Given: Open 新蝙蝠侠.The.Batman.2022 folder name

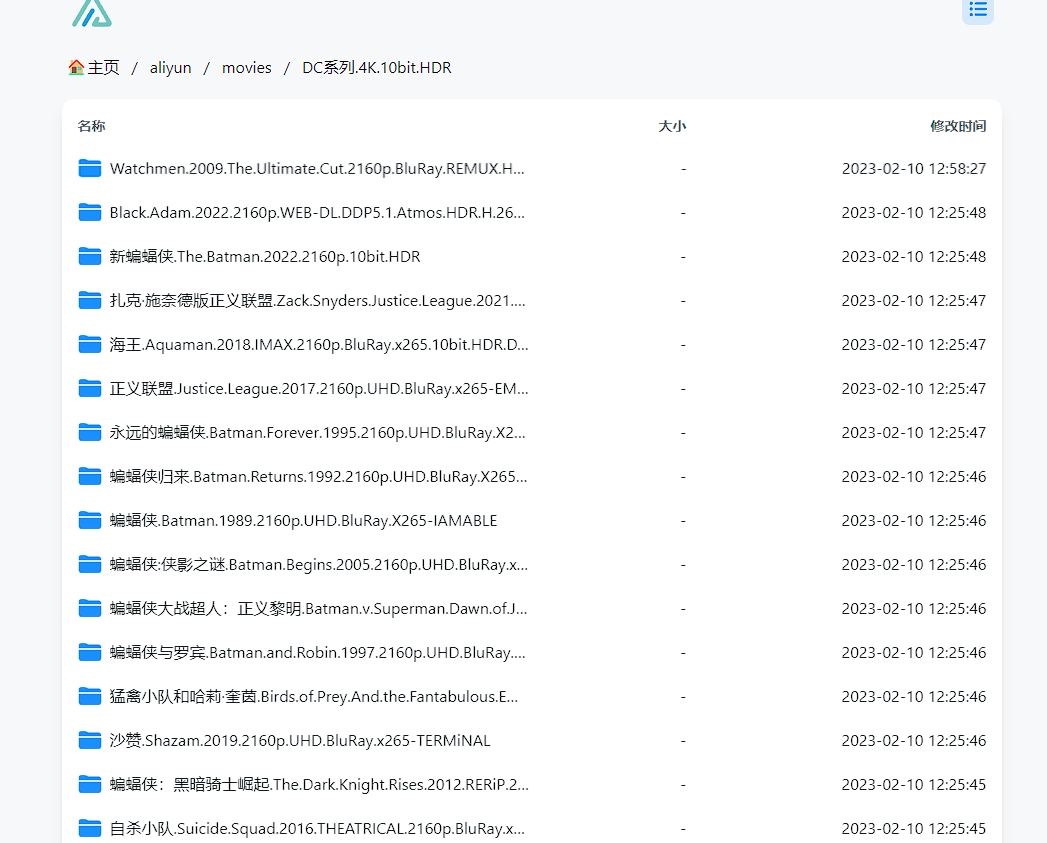Looking at the screenshot, I should coord(265,257).
